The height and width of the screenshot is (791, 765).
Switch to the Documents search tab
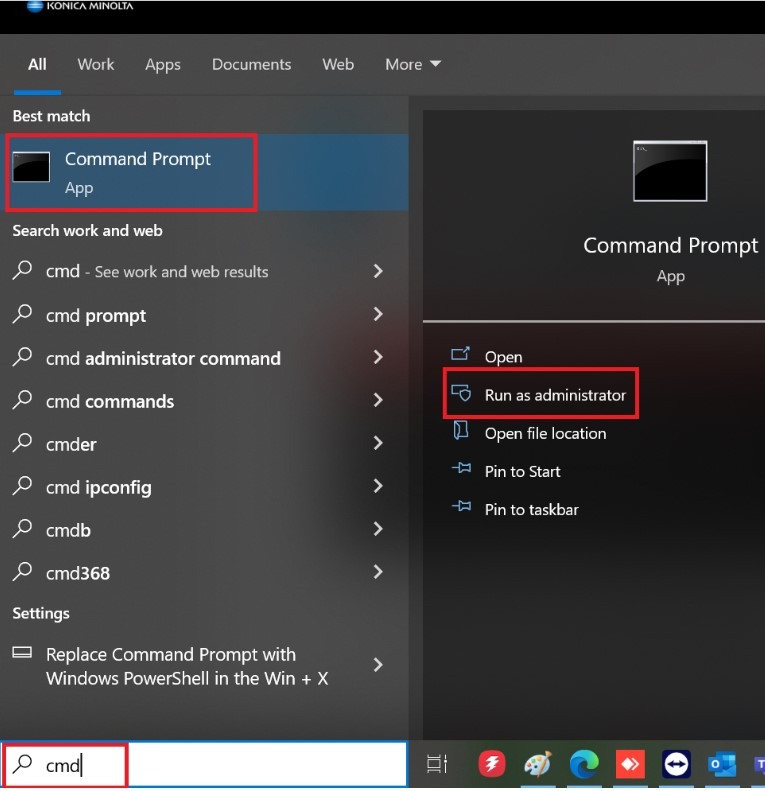[250, 64]
